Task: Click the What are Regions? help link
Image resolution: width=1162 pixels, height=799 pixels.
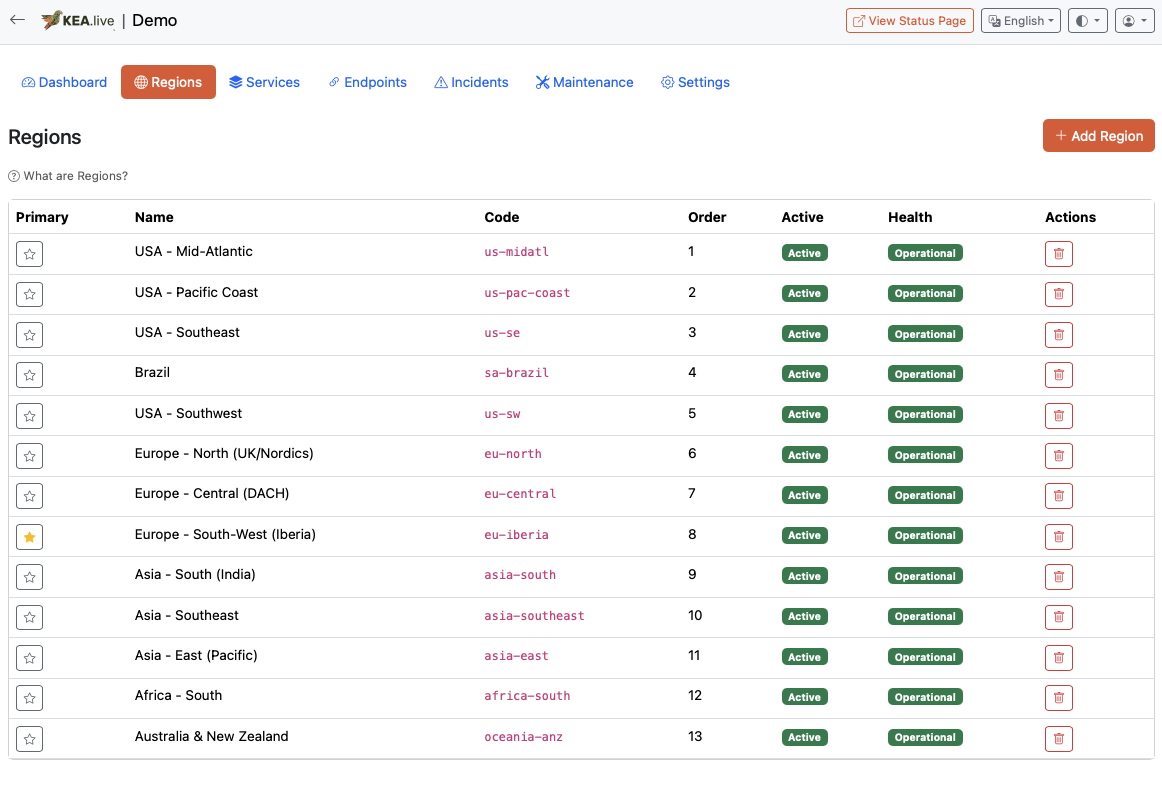Action: coord(68,176)
